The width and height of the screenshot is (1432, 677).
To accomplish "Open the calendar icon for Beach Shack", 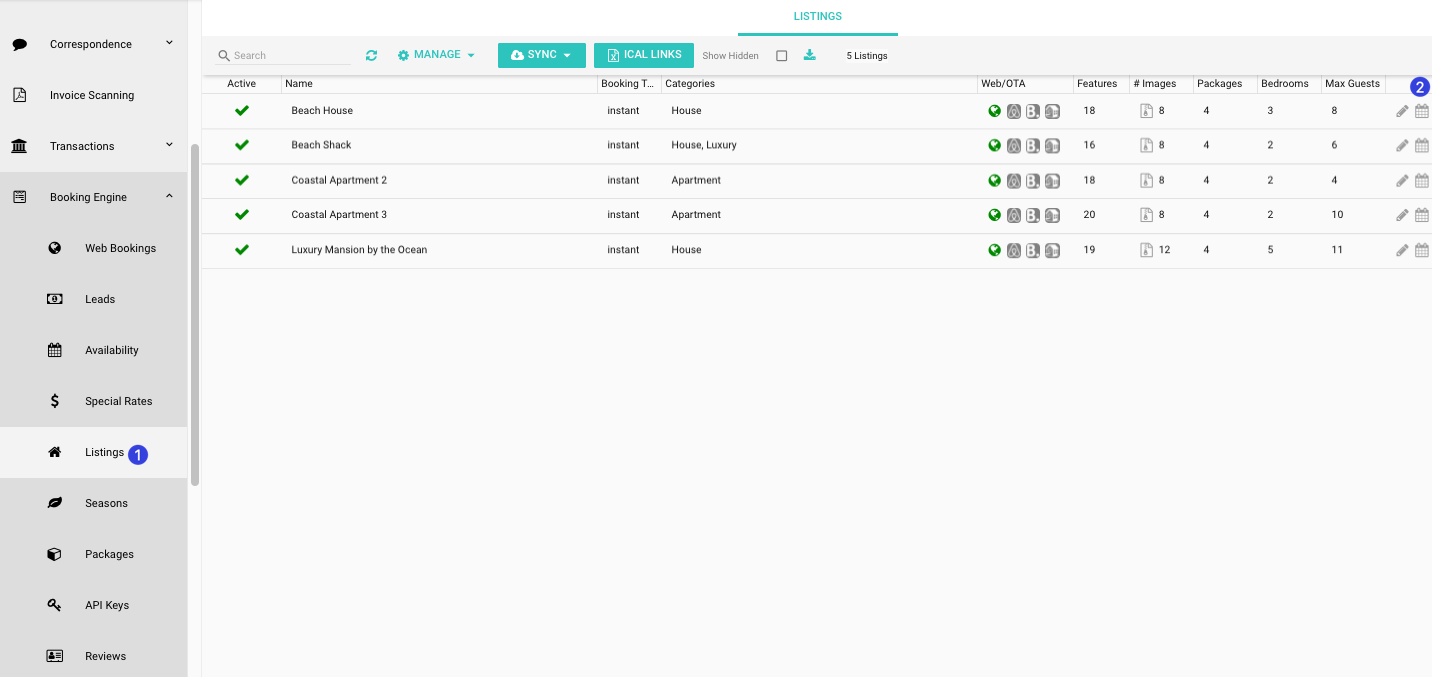I will coord(1421,146).
